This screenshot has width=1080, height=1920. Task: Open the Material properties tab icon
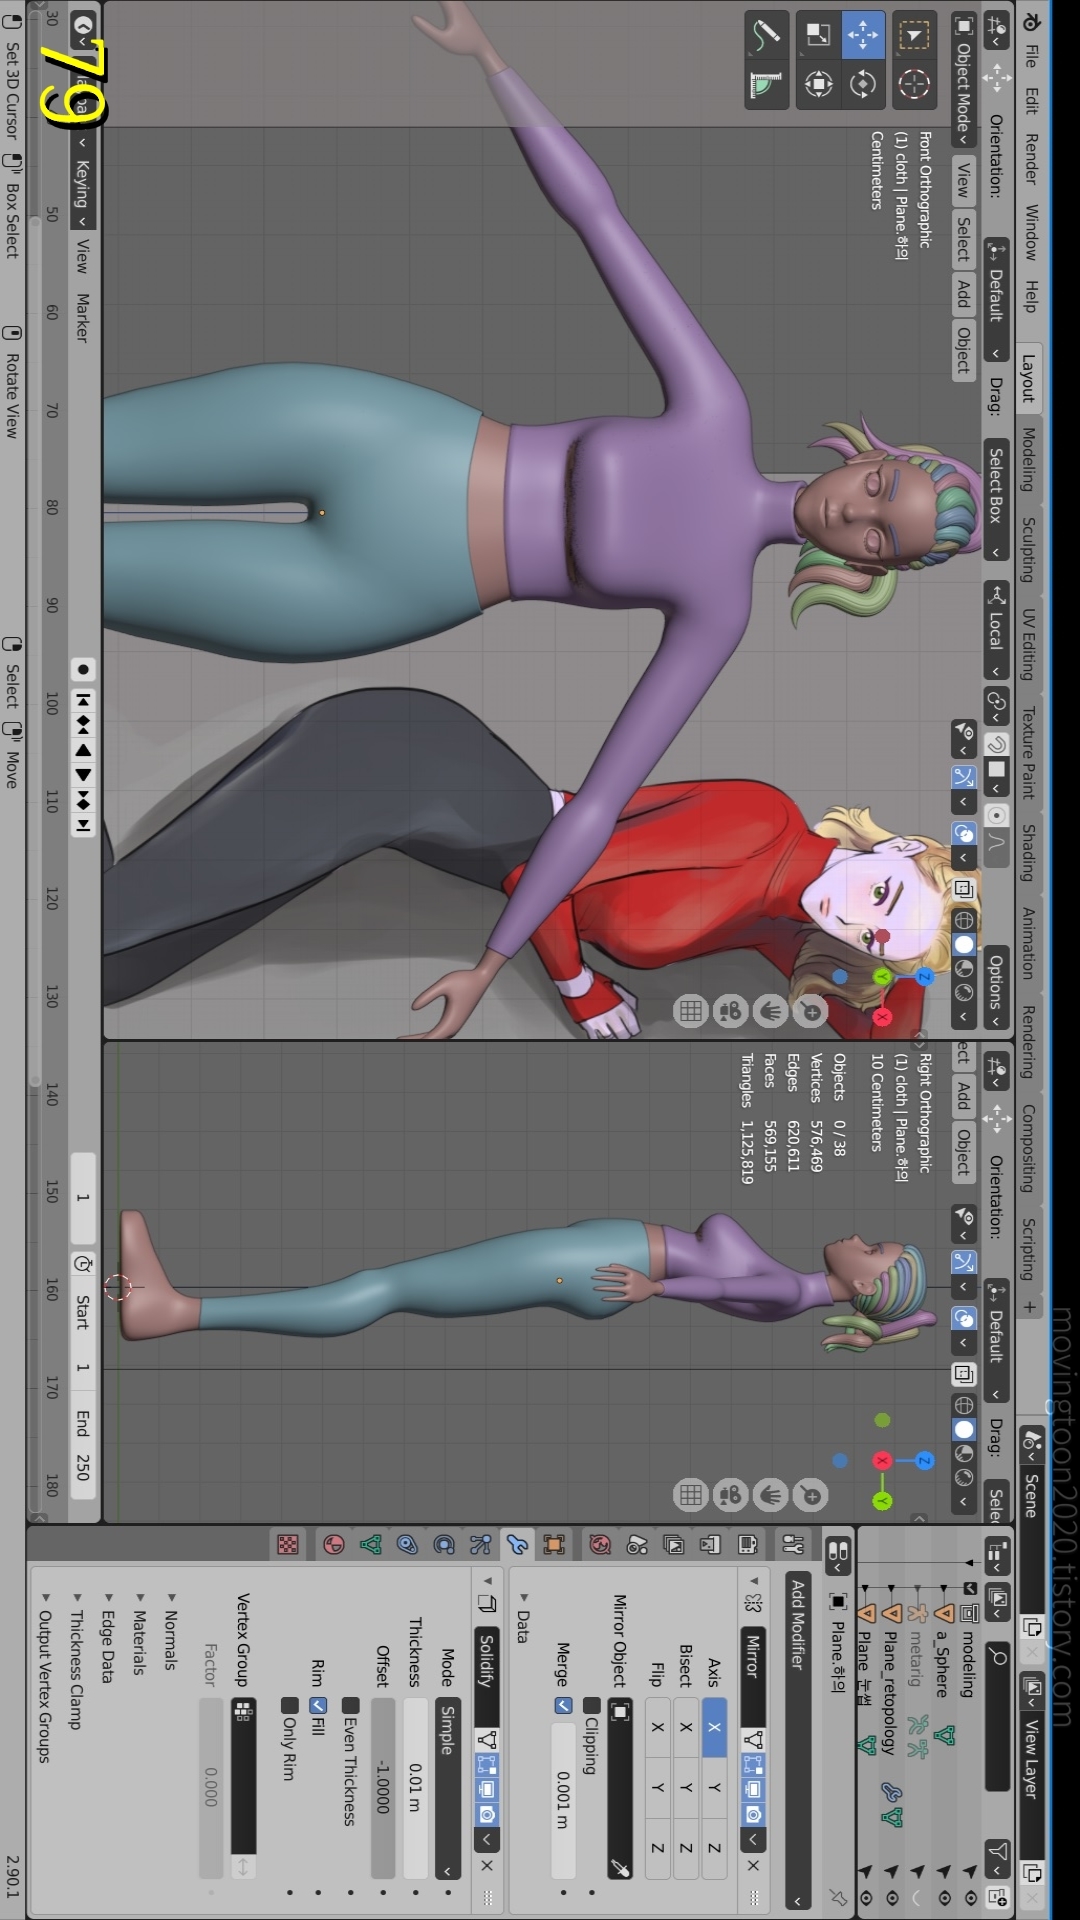pyautogui.click(x=334, y=1545)
